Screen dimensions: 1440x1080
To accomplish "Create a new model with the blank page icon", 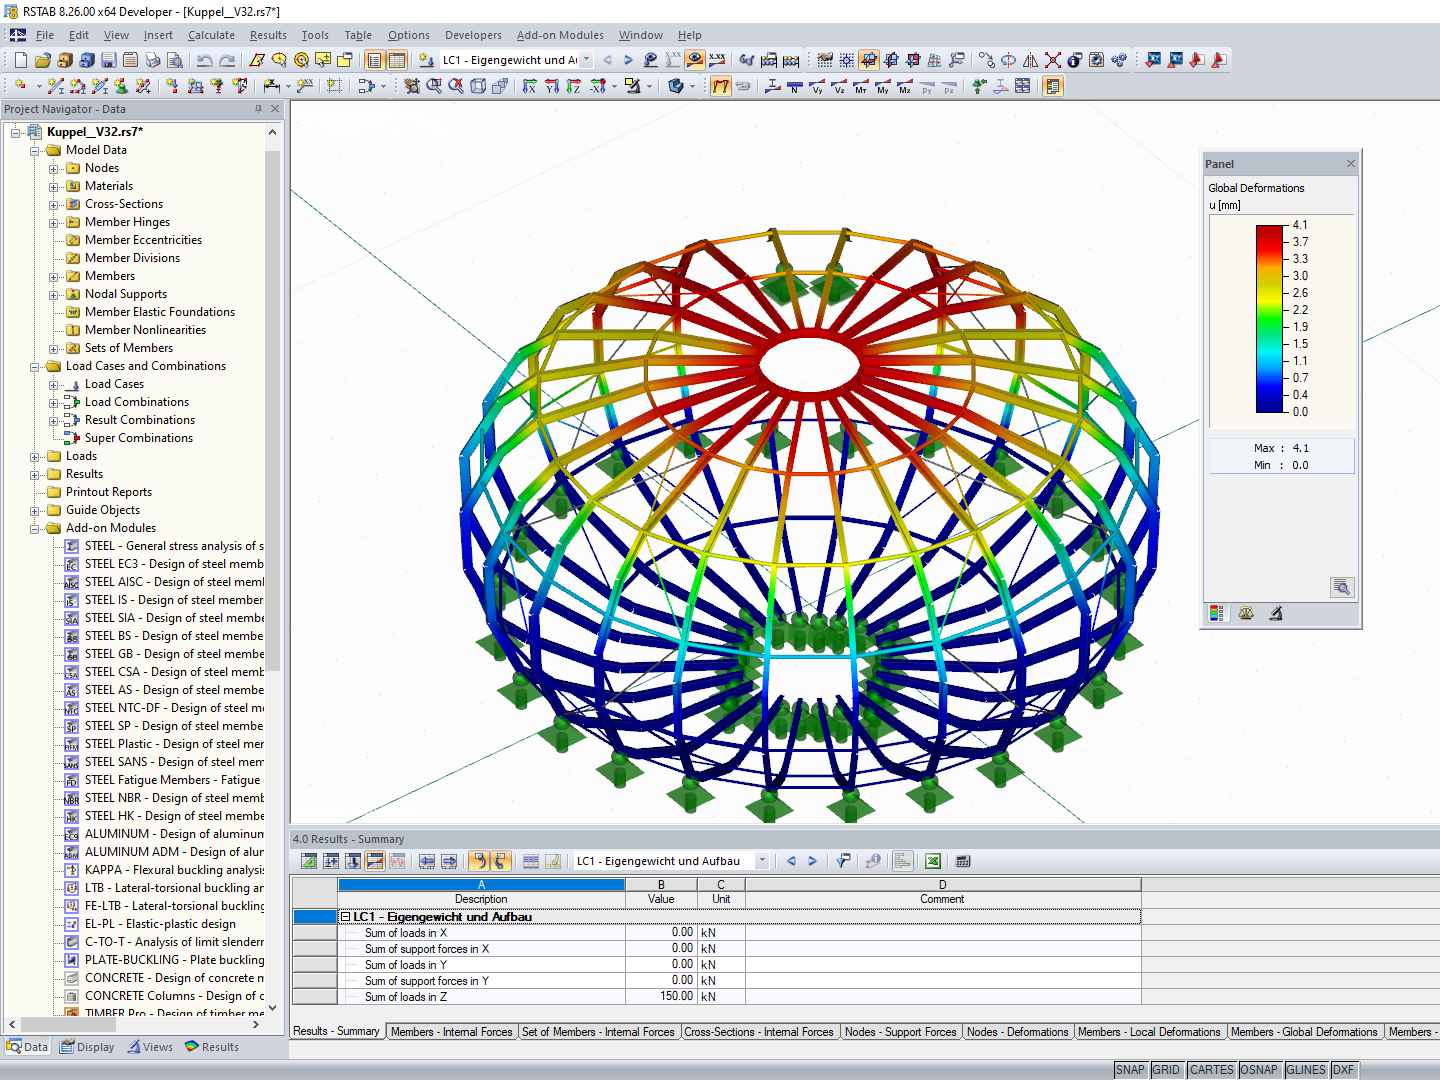I will pos(20,60).
